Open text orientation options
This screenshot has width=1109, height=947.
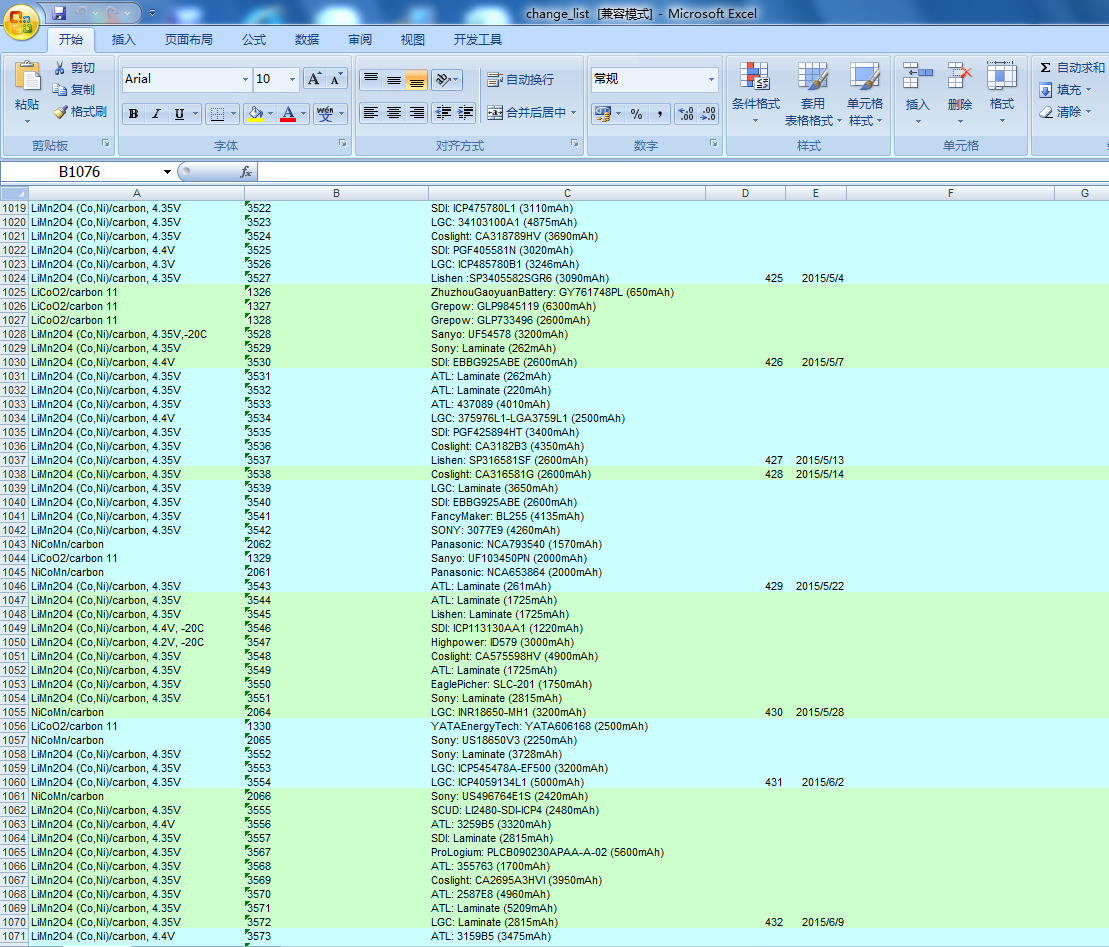(447, 79)
